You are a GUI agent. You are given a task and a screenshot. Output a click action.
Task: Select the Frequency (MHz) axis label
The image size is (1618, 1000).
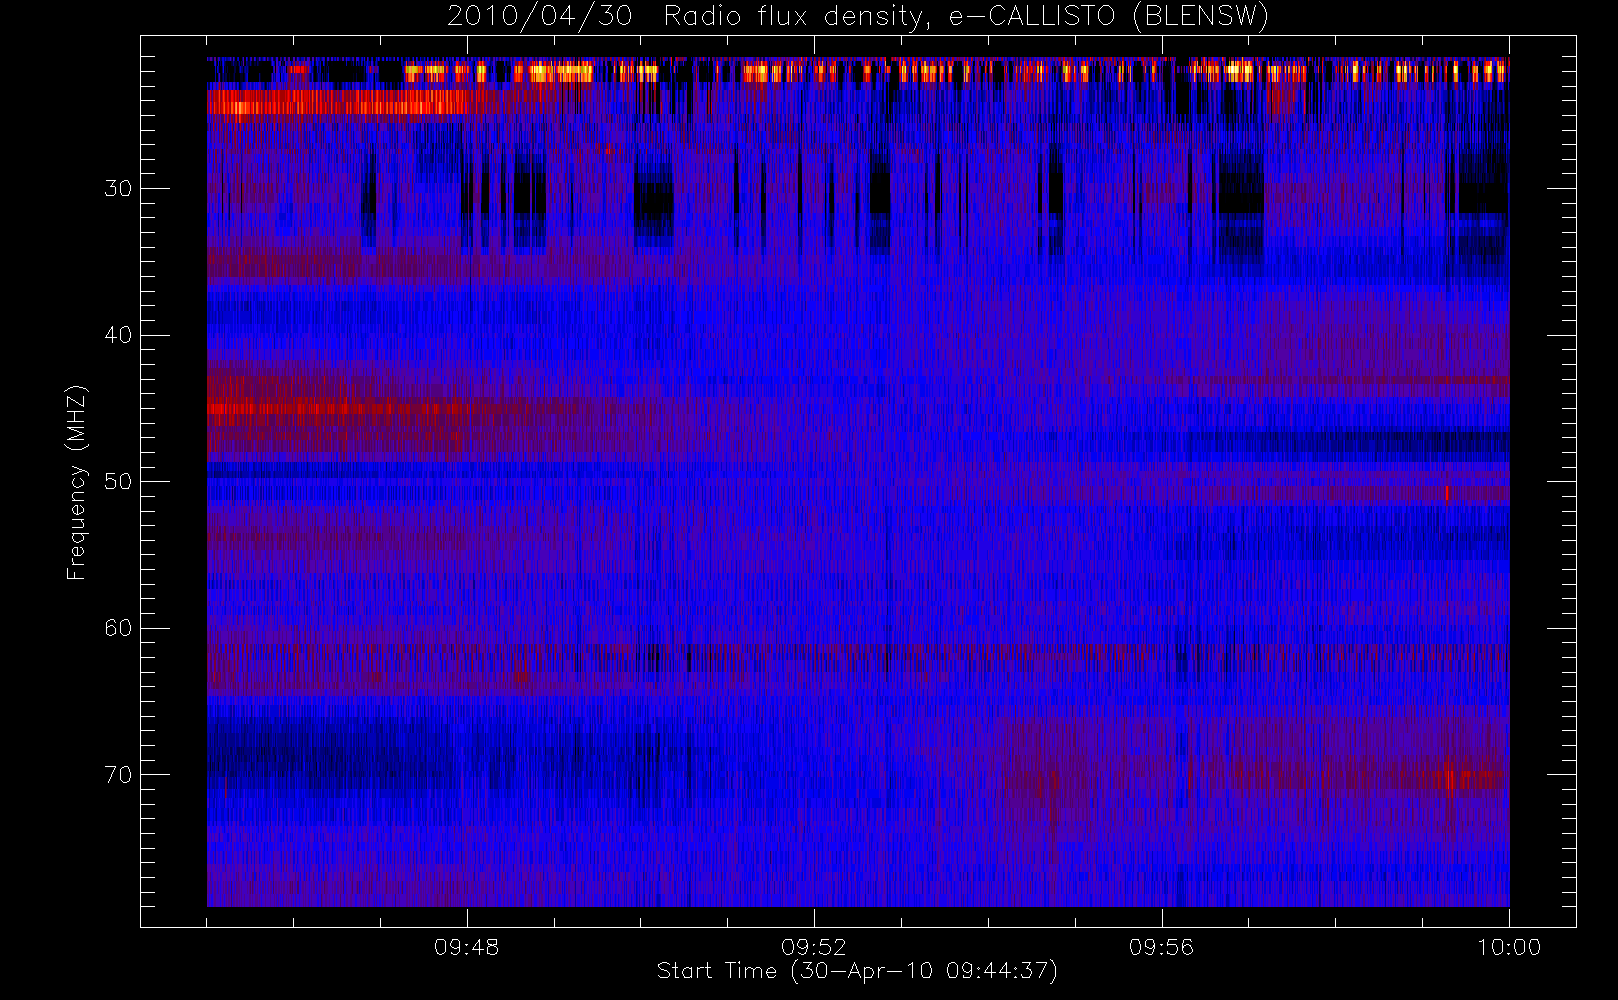pyautogui.click(x=76, y=482)
